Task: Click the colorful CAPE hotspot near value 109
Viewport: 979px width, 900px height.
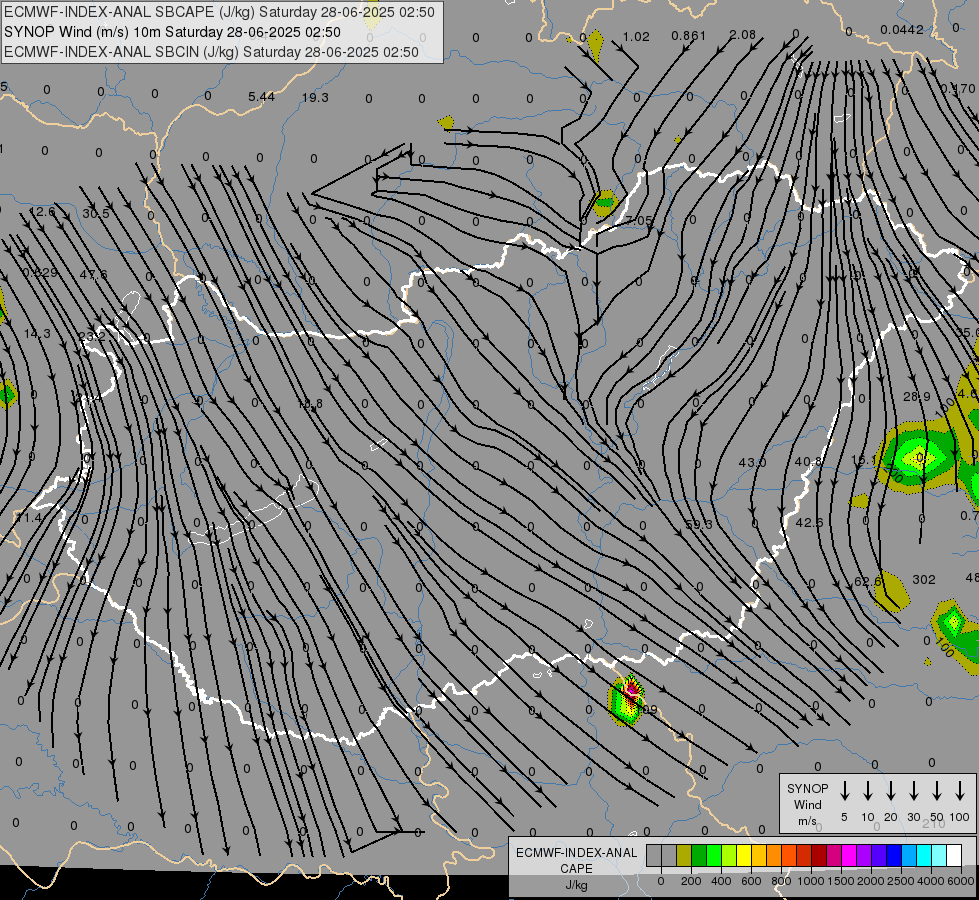Action: point(627,700)
